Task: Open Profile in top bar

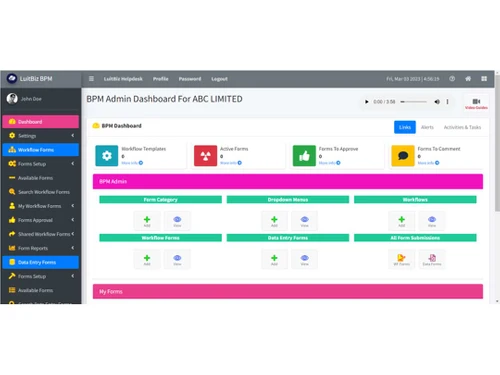Action: pyautogui.click(x=161, y=79)
